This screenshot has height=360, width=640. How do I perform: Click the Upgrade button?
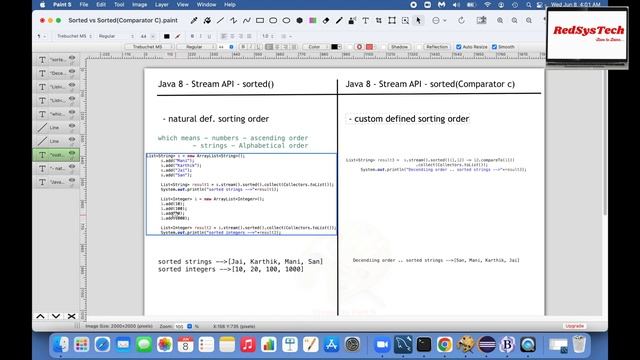click(x=575, y=326)
